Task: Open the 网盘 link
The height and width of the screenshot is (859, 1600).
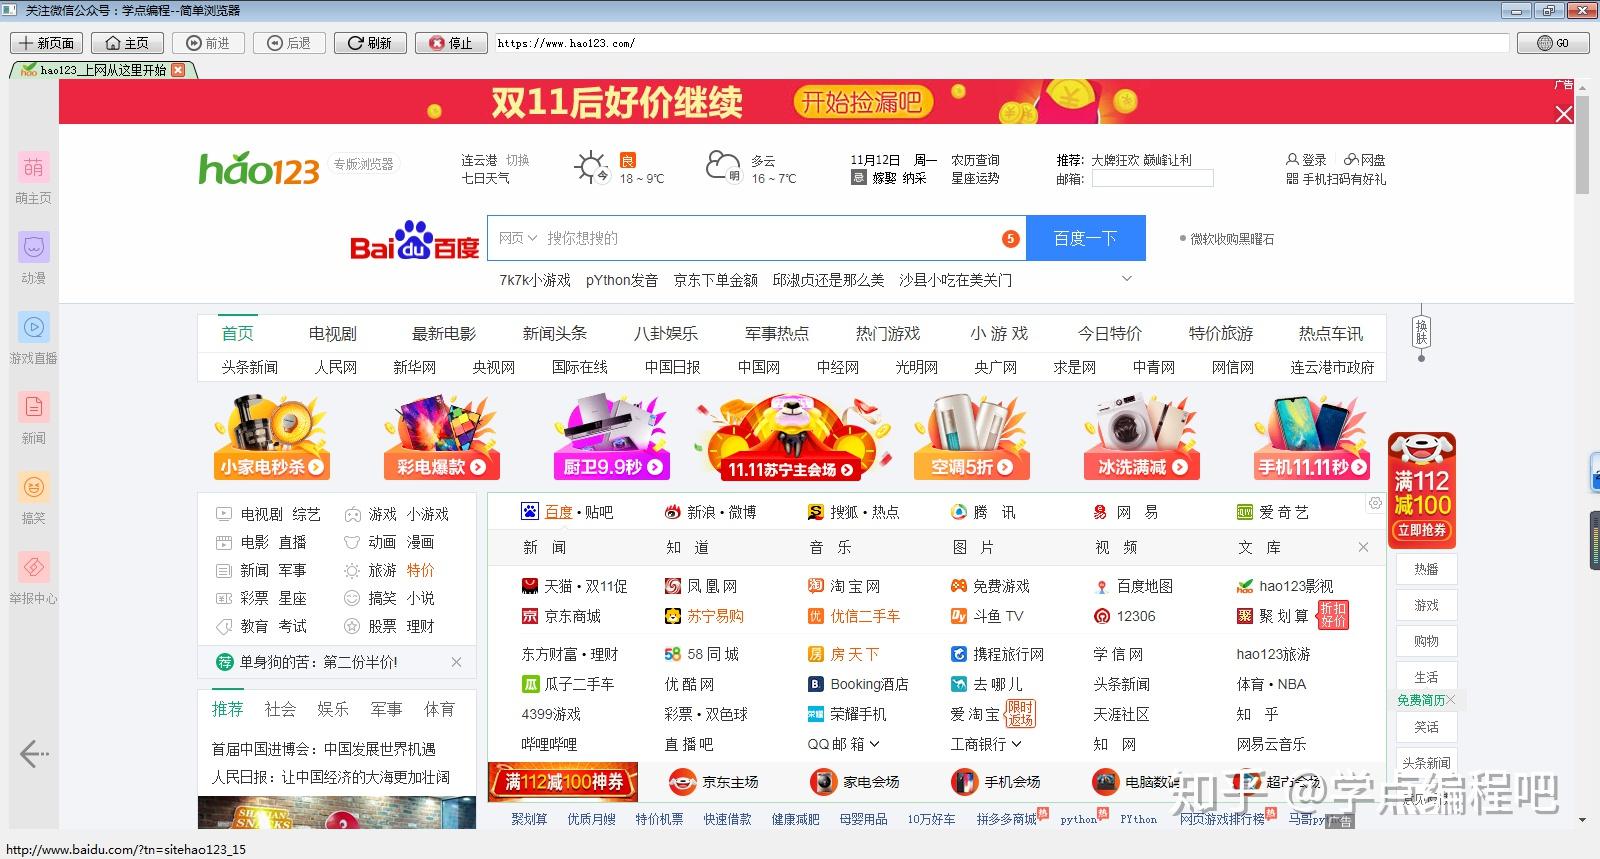Action: (1365, 160)
